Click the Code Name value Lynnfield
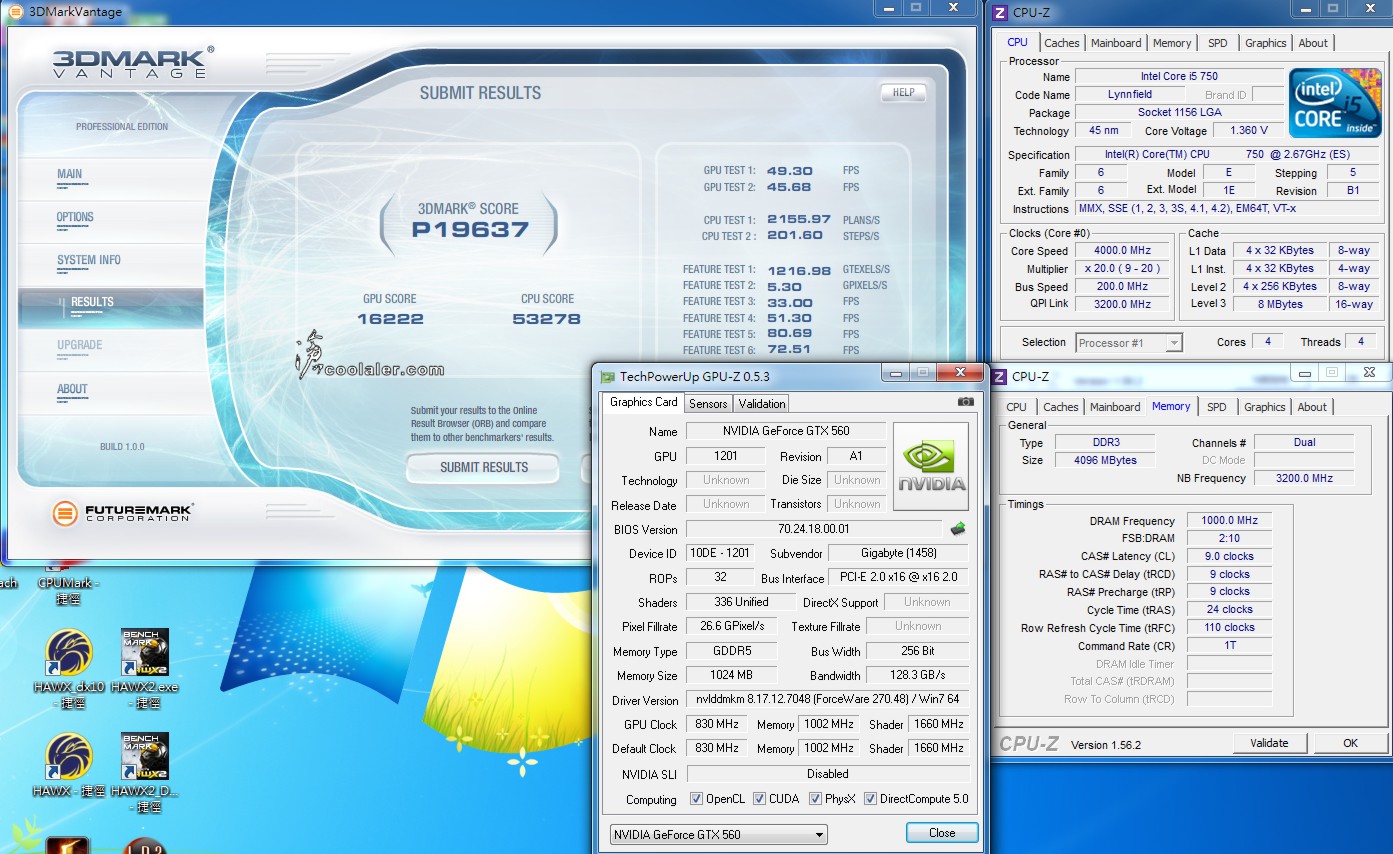Viewport: 1393px width, 854px height. pyautogui.click(x=1129, y=94)
